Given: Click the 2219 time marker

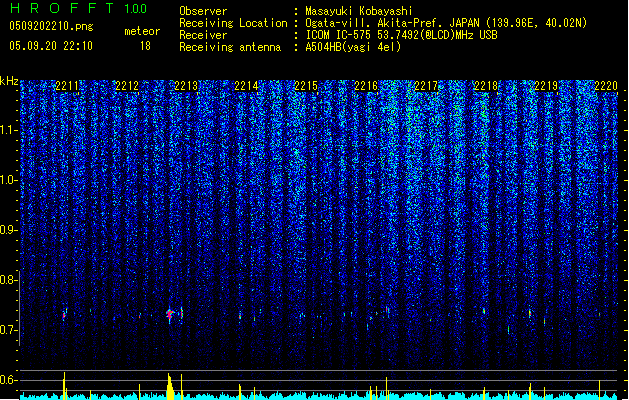Looking at the screenshot, I should 546,86.
